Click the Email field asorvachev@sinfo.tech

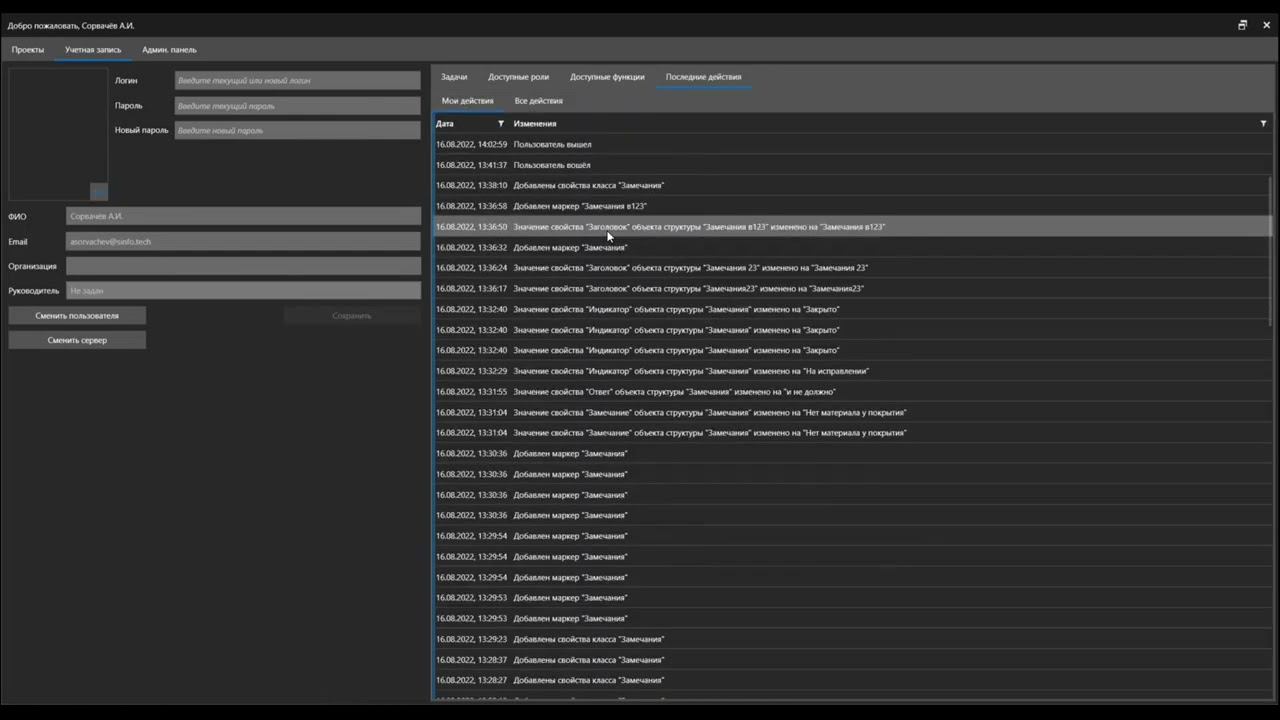[244, 241]
